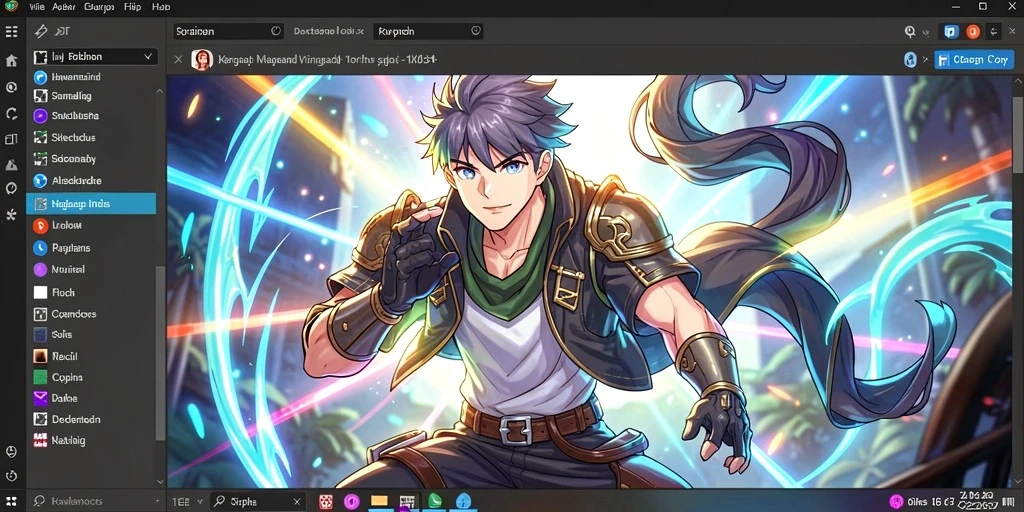Click the orange circle icon in top toolbar

(973, 31)
